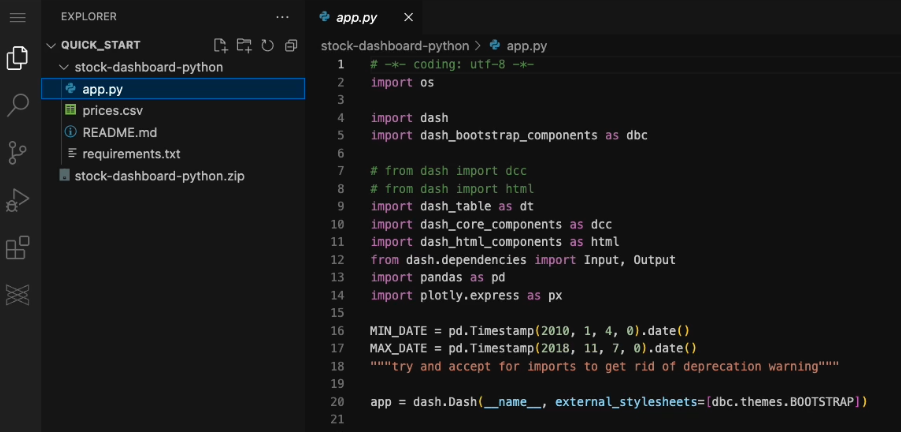Open README.md from the Explorer
This screenshot has height=432, width=901.
(119, 132)
